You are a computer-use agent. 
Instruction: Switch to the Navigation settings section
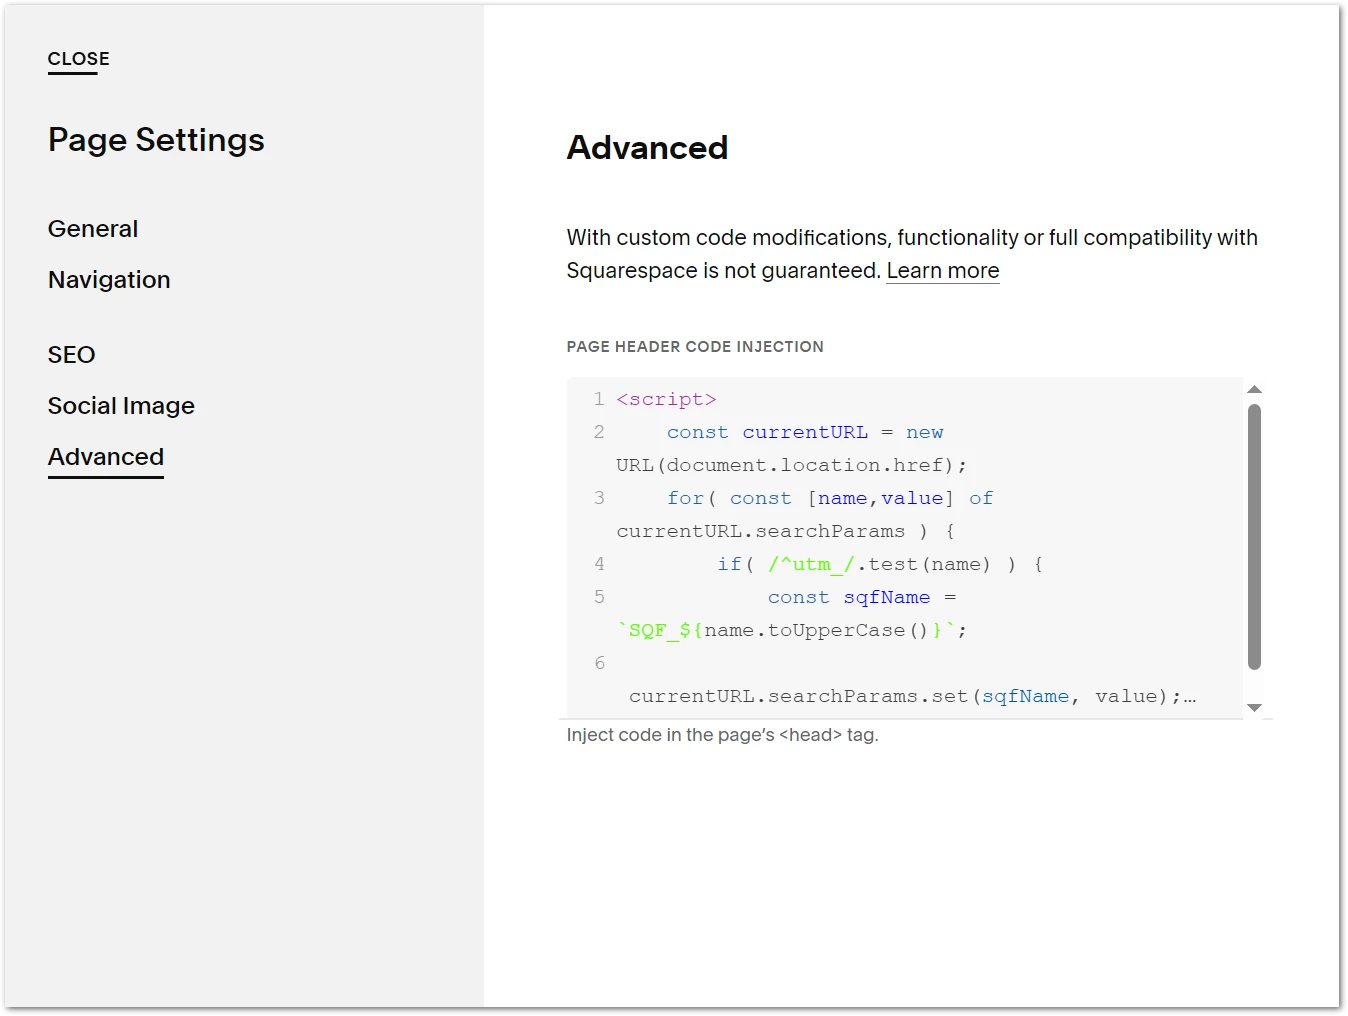[109, 280]
